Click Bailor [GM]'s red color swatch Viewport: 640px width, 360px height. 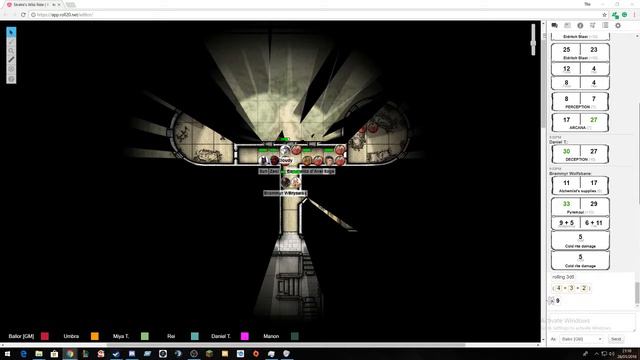[44, 336]
